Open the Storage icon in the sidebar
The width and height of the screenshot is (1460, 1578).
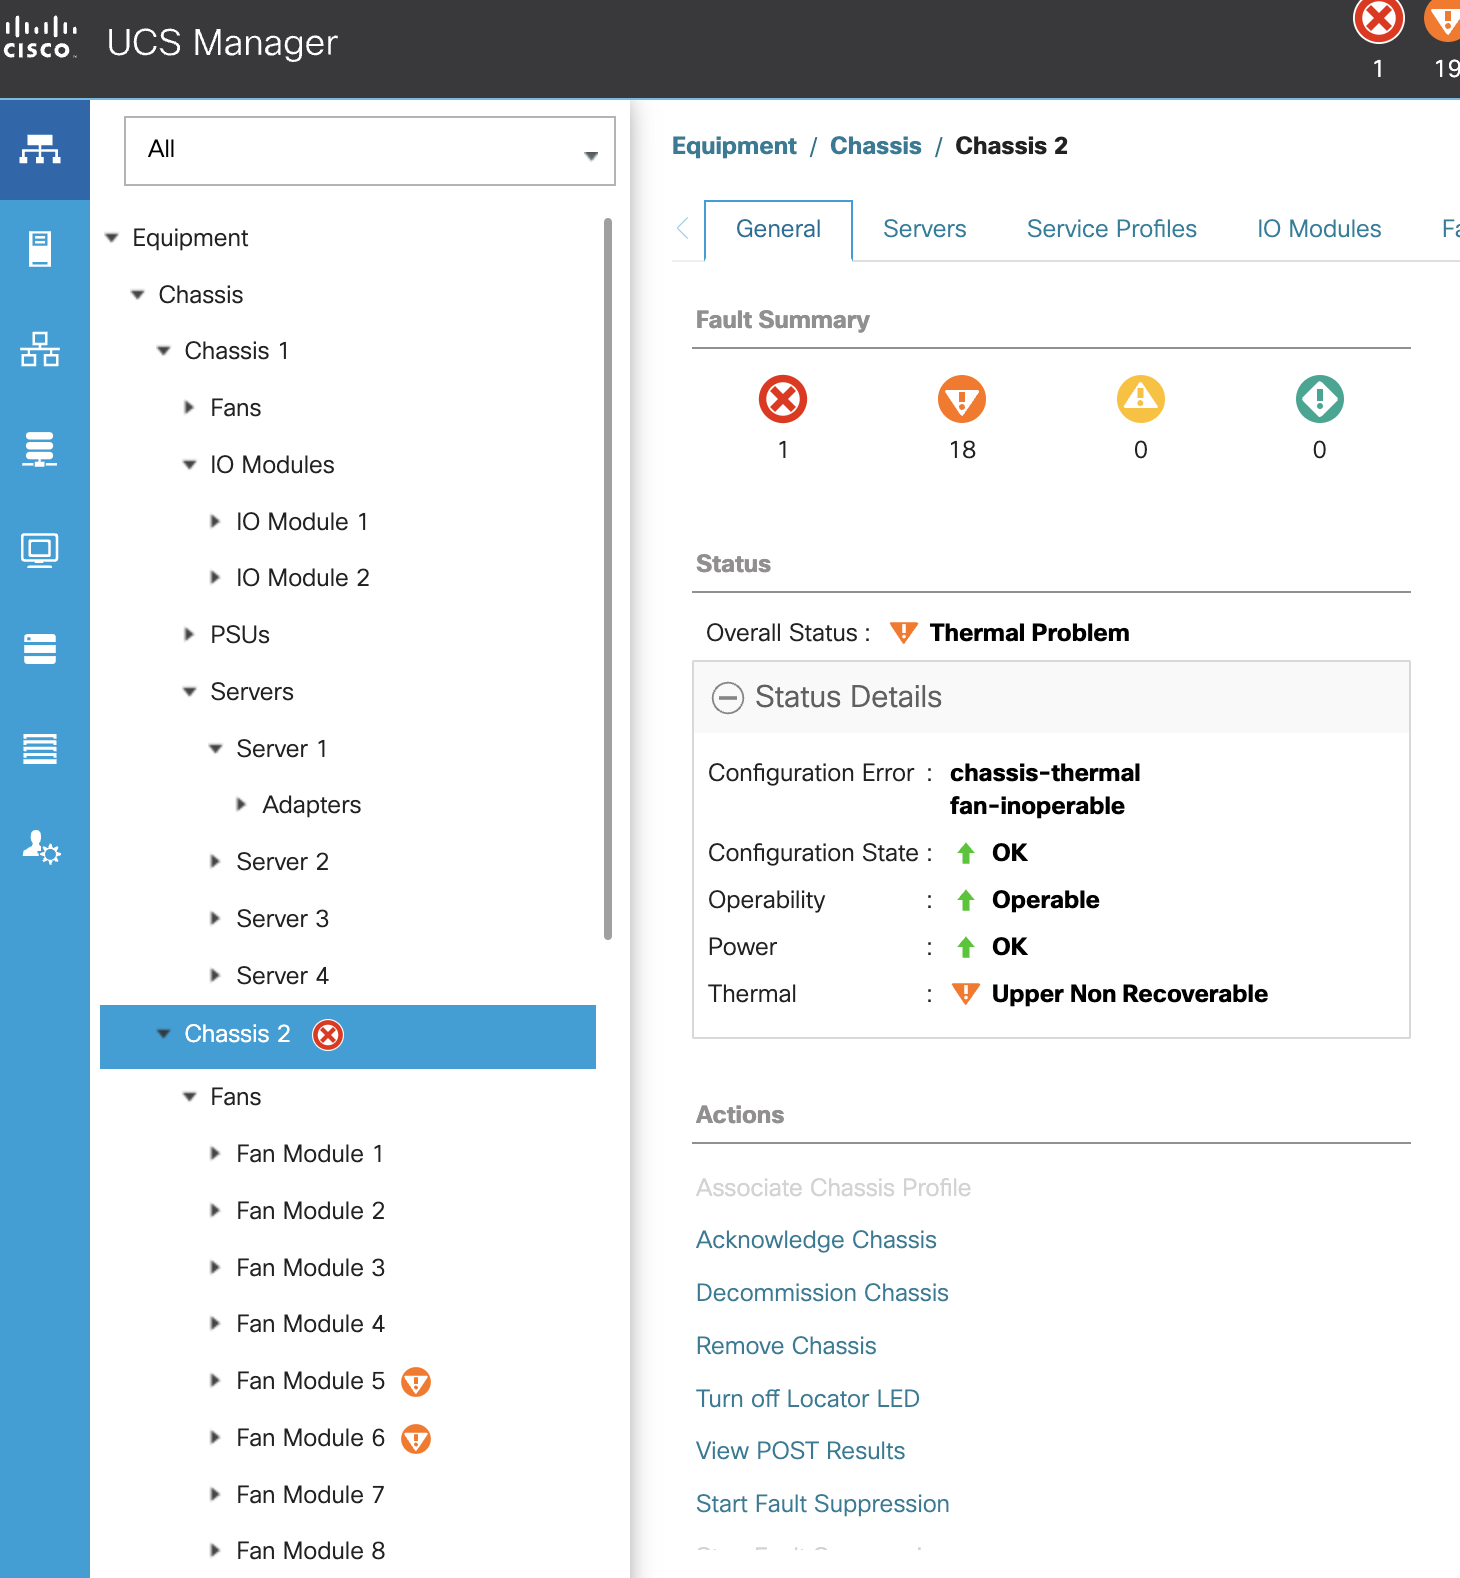coord(40,649)
